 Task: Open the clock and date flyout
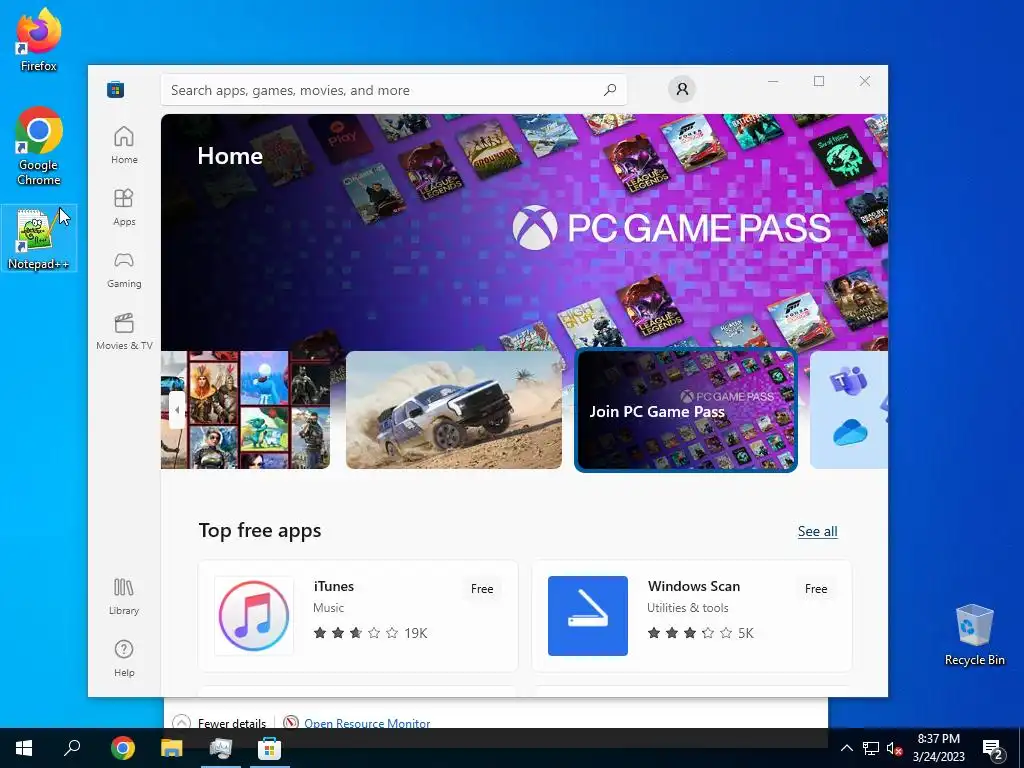point(938,748)
